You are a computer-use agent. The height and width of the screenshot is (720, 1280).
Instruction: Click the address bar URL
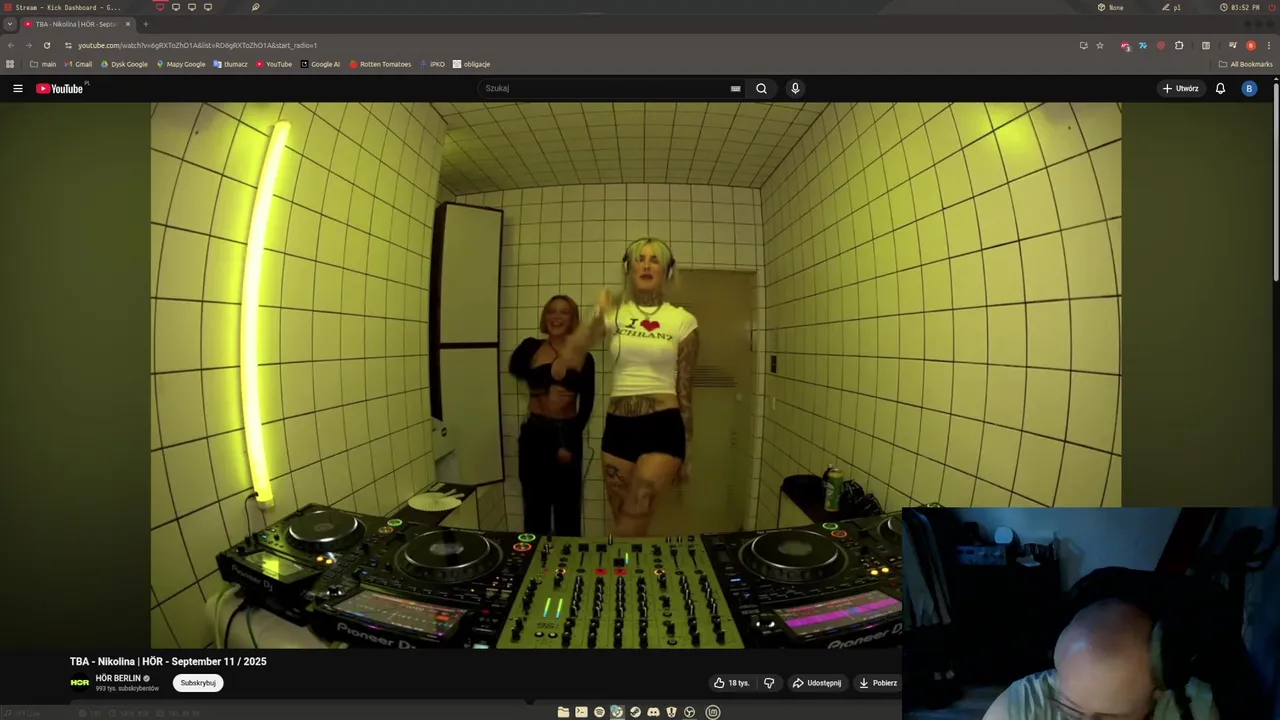(x=197, y=45)
